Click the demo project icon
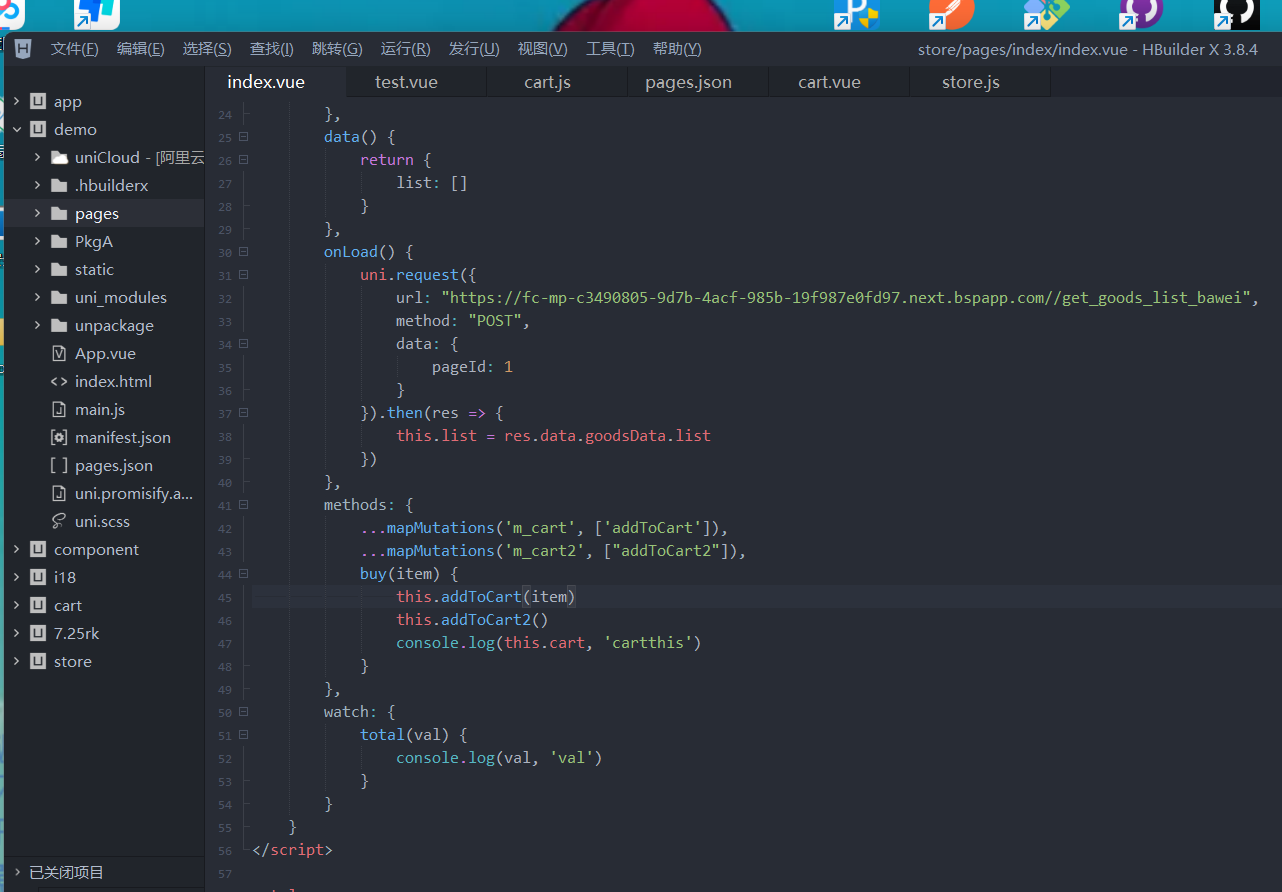The image size is (1282, 892). coord(38,129)
